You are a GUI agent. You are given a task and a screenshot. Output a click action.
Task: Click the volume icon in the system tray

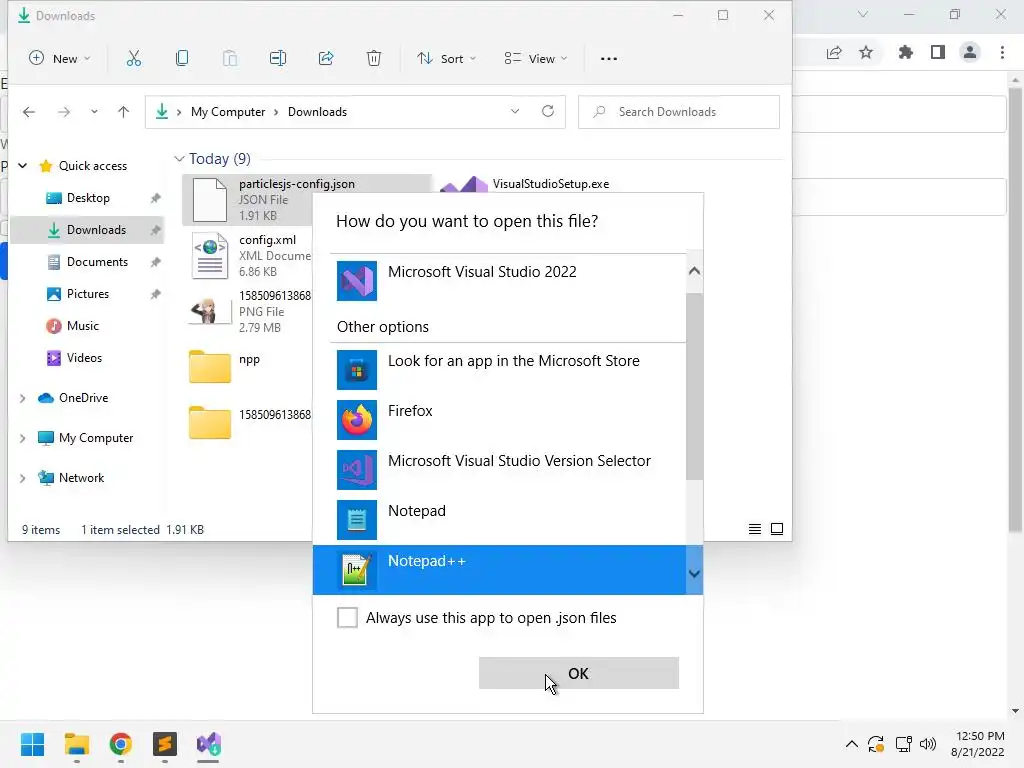(x=927, y=744)
